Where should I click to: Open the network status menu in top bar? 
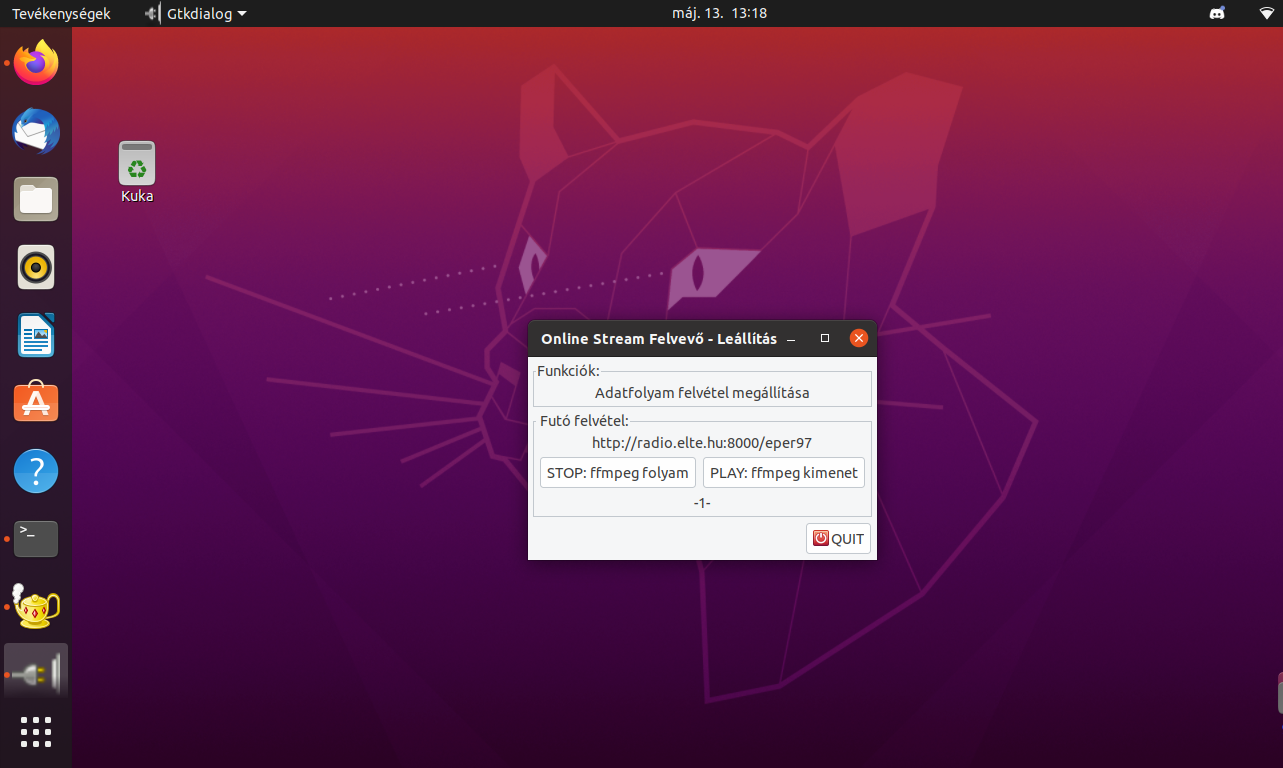(1267, 14)
